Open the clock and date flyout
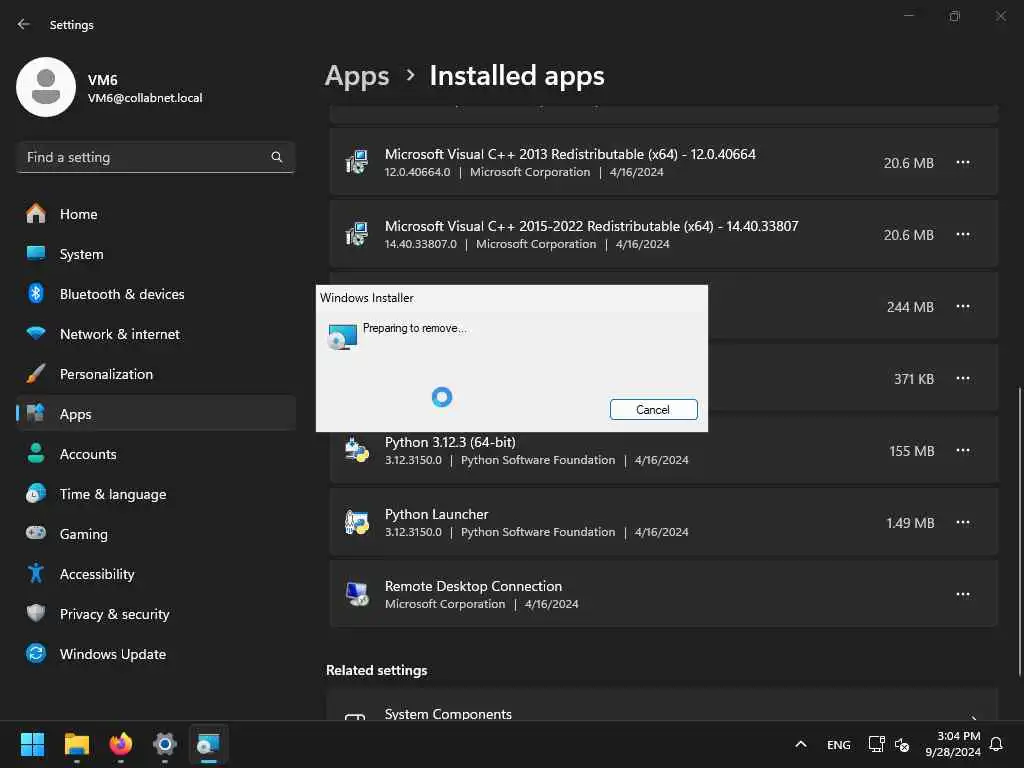1024x768 pixels. [x=953, y=744]
